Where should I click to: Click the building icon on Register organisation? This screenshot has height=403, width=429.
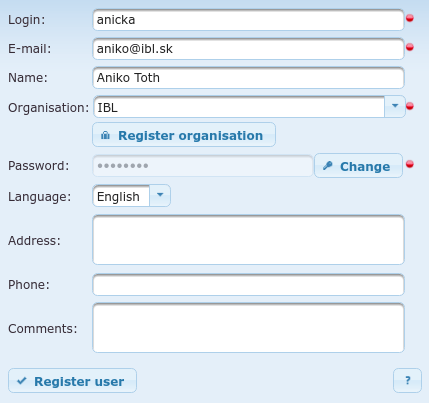pyautogui.click(x=105, y=135)
